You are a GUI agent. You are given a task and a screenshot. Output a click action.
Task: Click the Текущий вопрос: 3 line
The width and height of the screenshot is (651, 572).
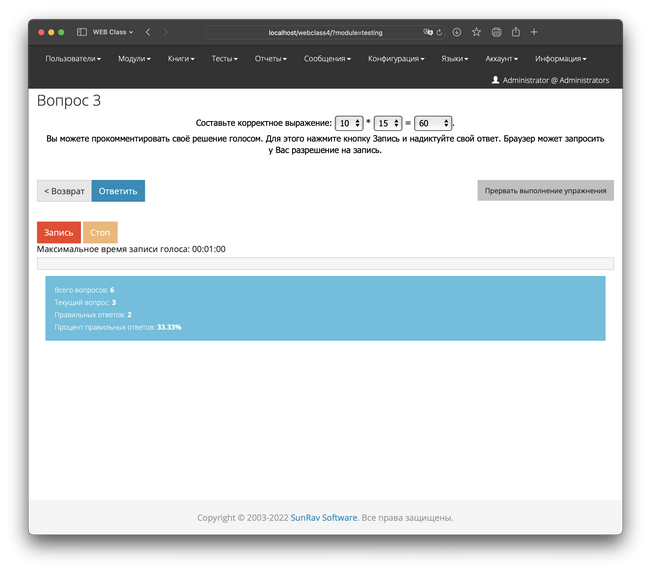85,302
